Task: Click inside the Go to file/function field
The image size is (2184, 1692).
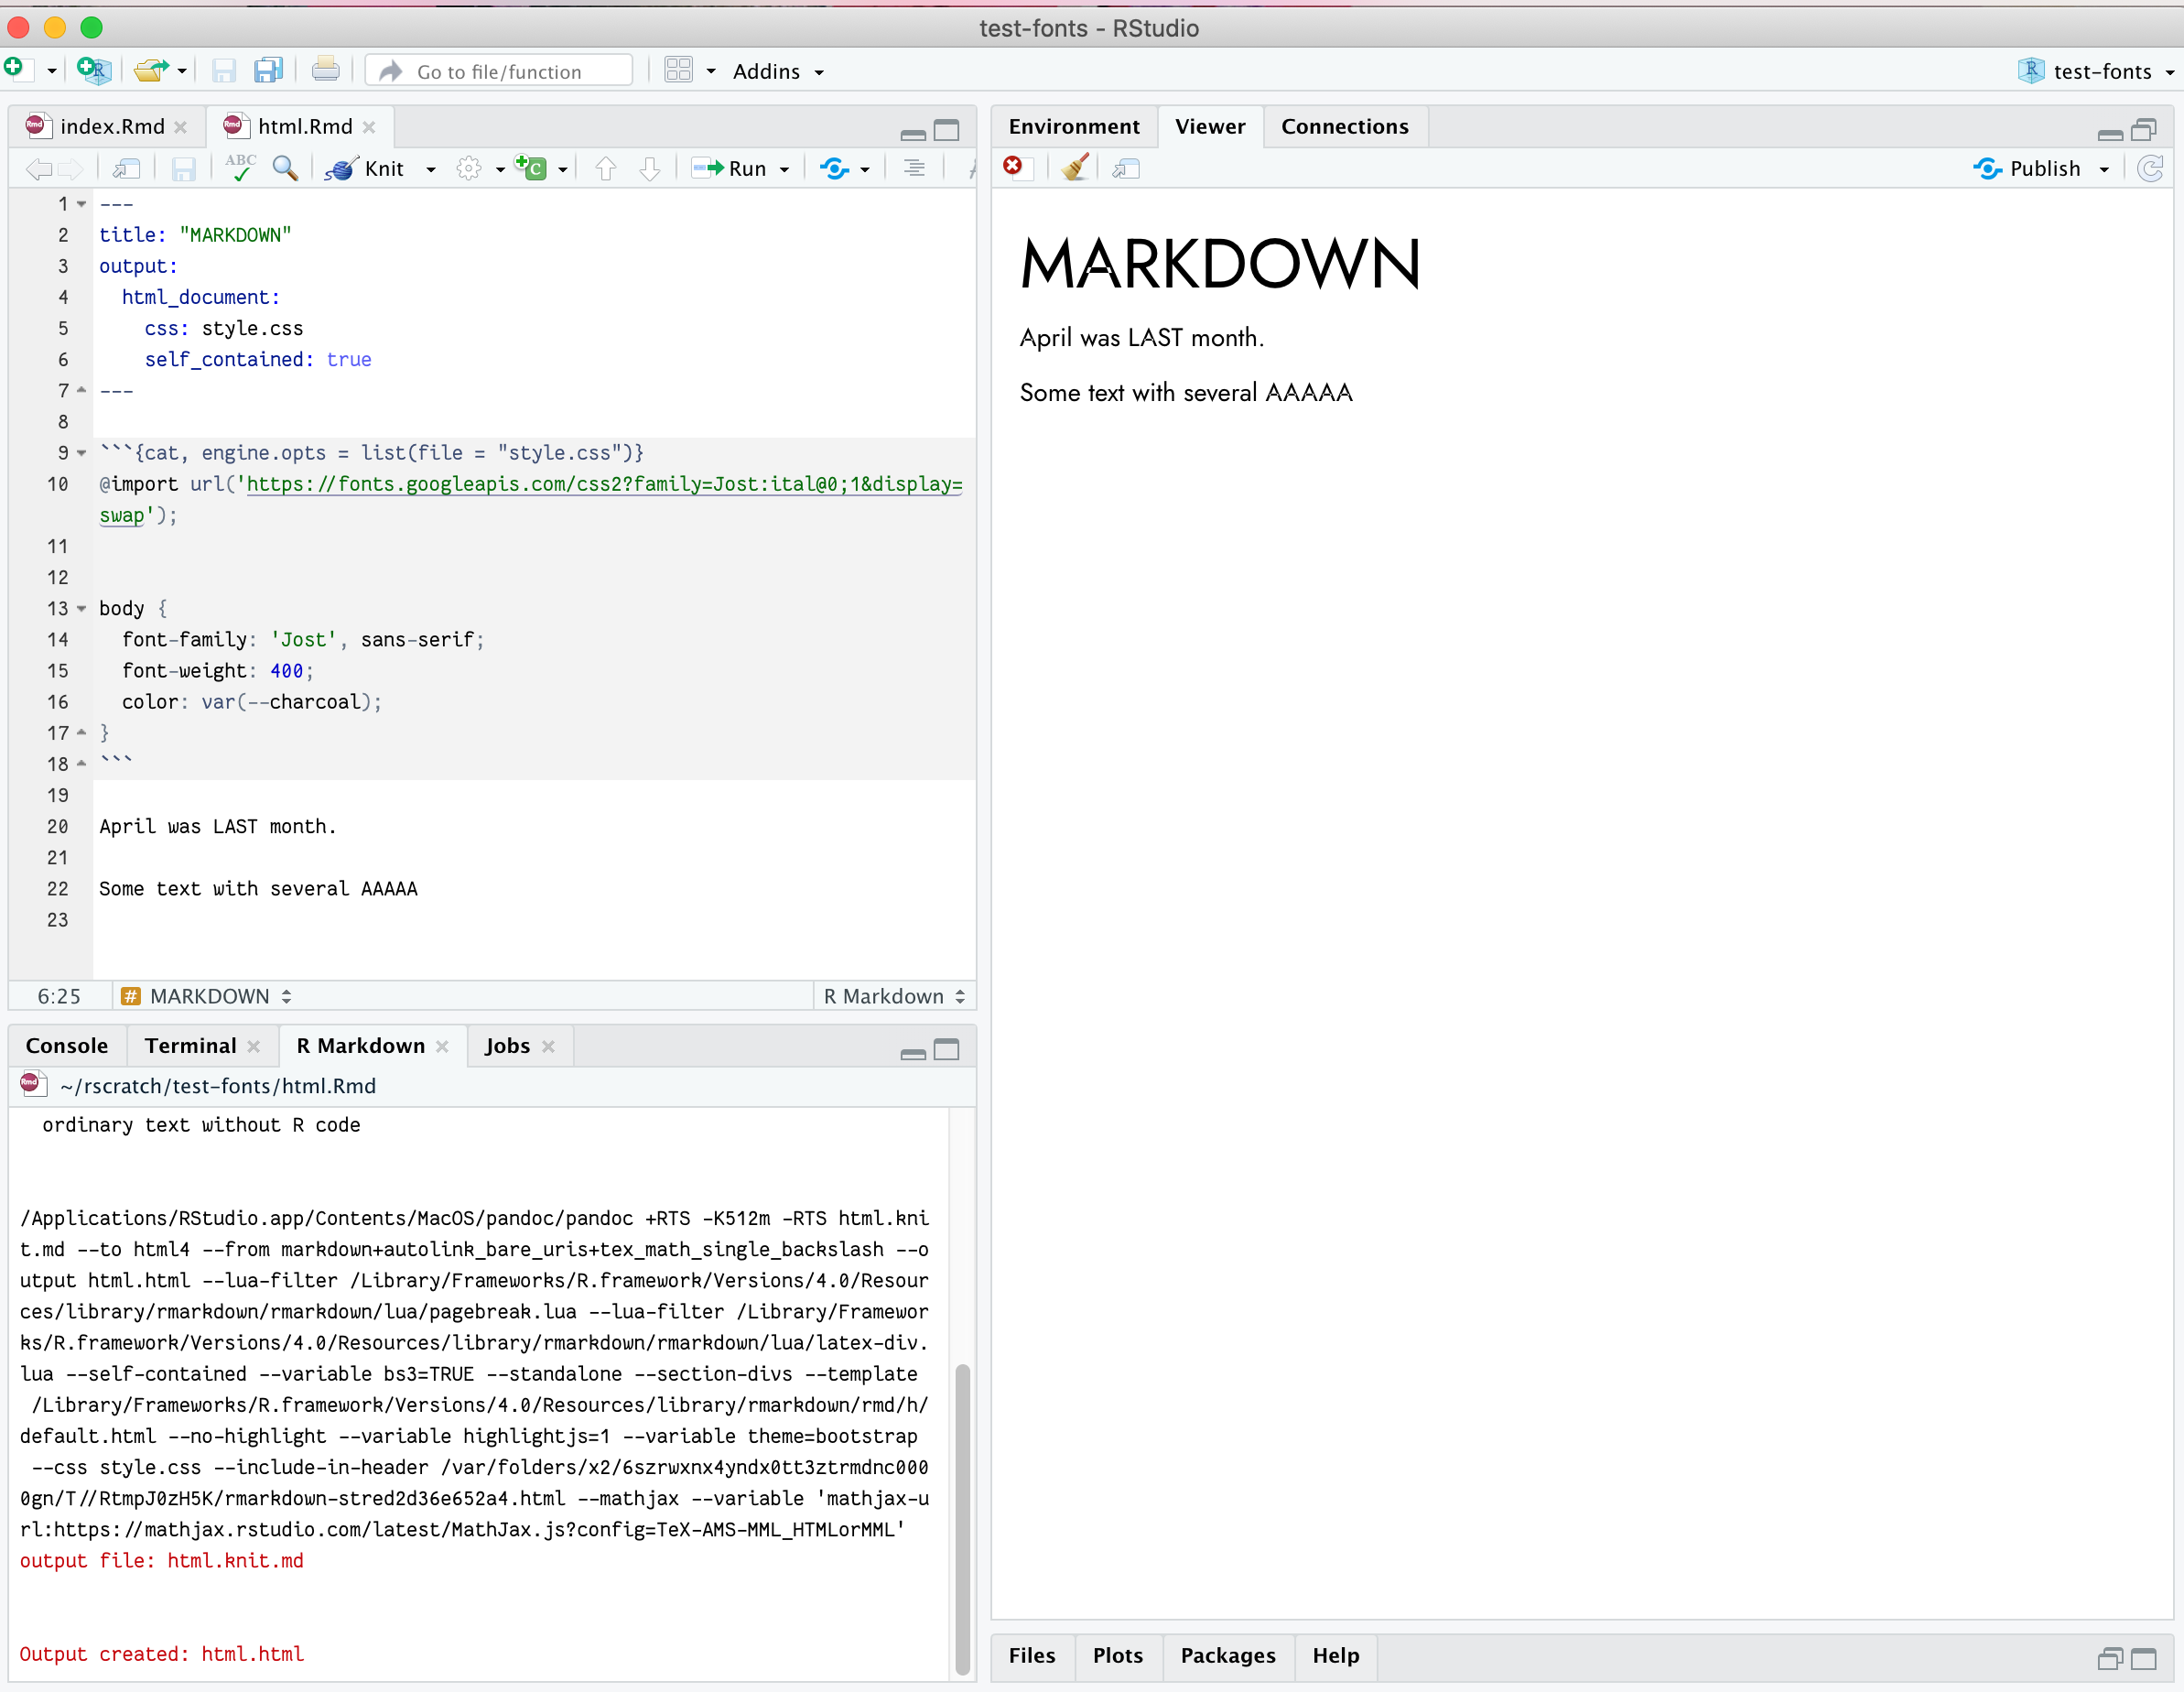Action: [x=498, y=70]
